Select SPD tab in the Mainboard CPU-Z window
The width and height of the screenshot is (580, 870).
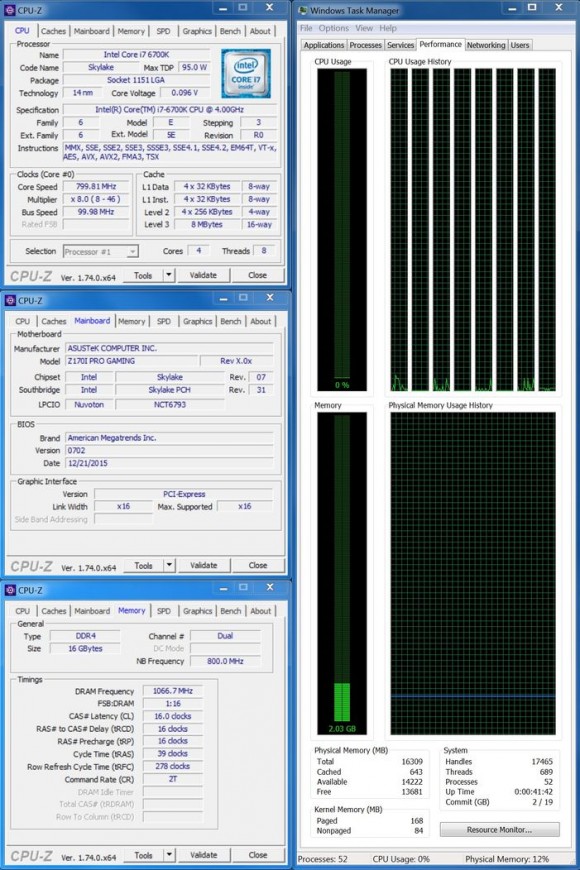coord(164,321)
